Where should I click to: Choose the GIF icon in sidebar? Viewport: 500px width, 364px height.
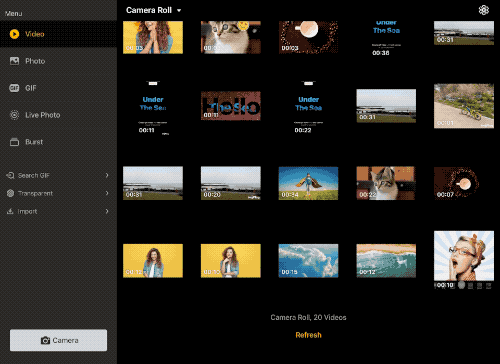click(x=14, y=88)
